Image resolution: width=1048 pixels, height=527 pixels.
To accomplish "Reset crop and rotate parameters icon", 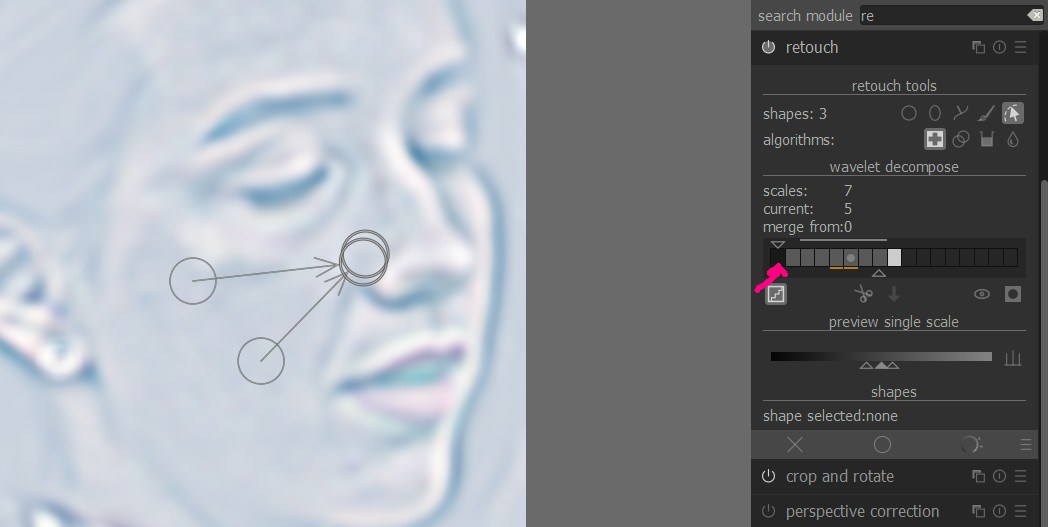I will [x=999, y=476].
